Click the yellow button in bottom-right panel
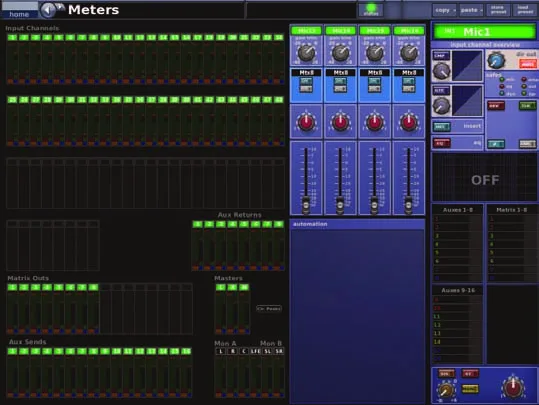Image resolution: width=539 pixels, height=405 pixels. click(470, 389)
